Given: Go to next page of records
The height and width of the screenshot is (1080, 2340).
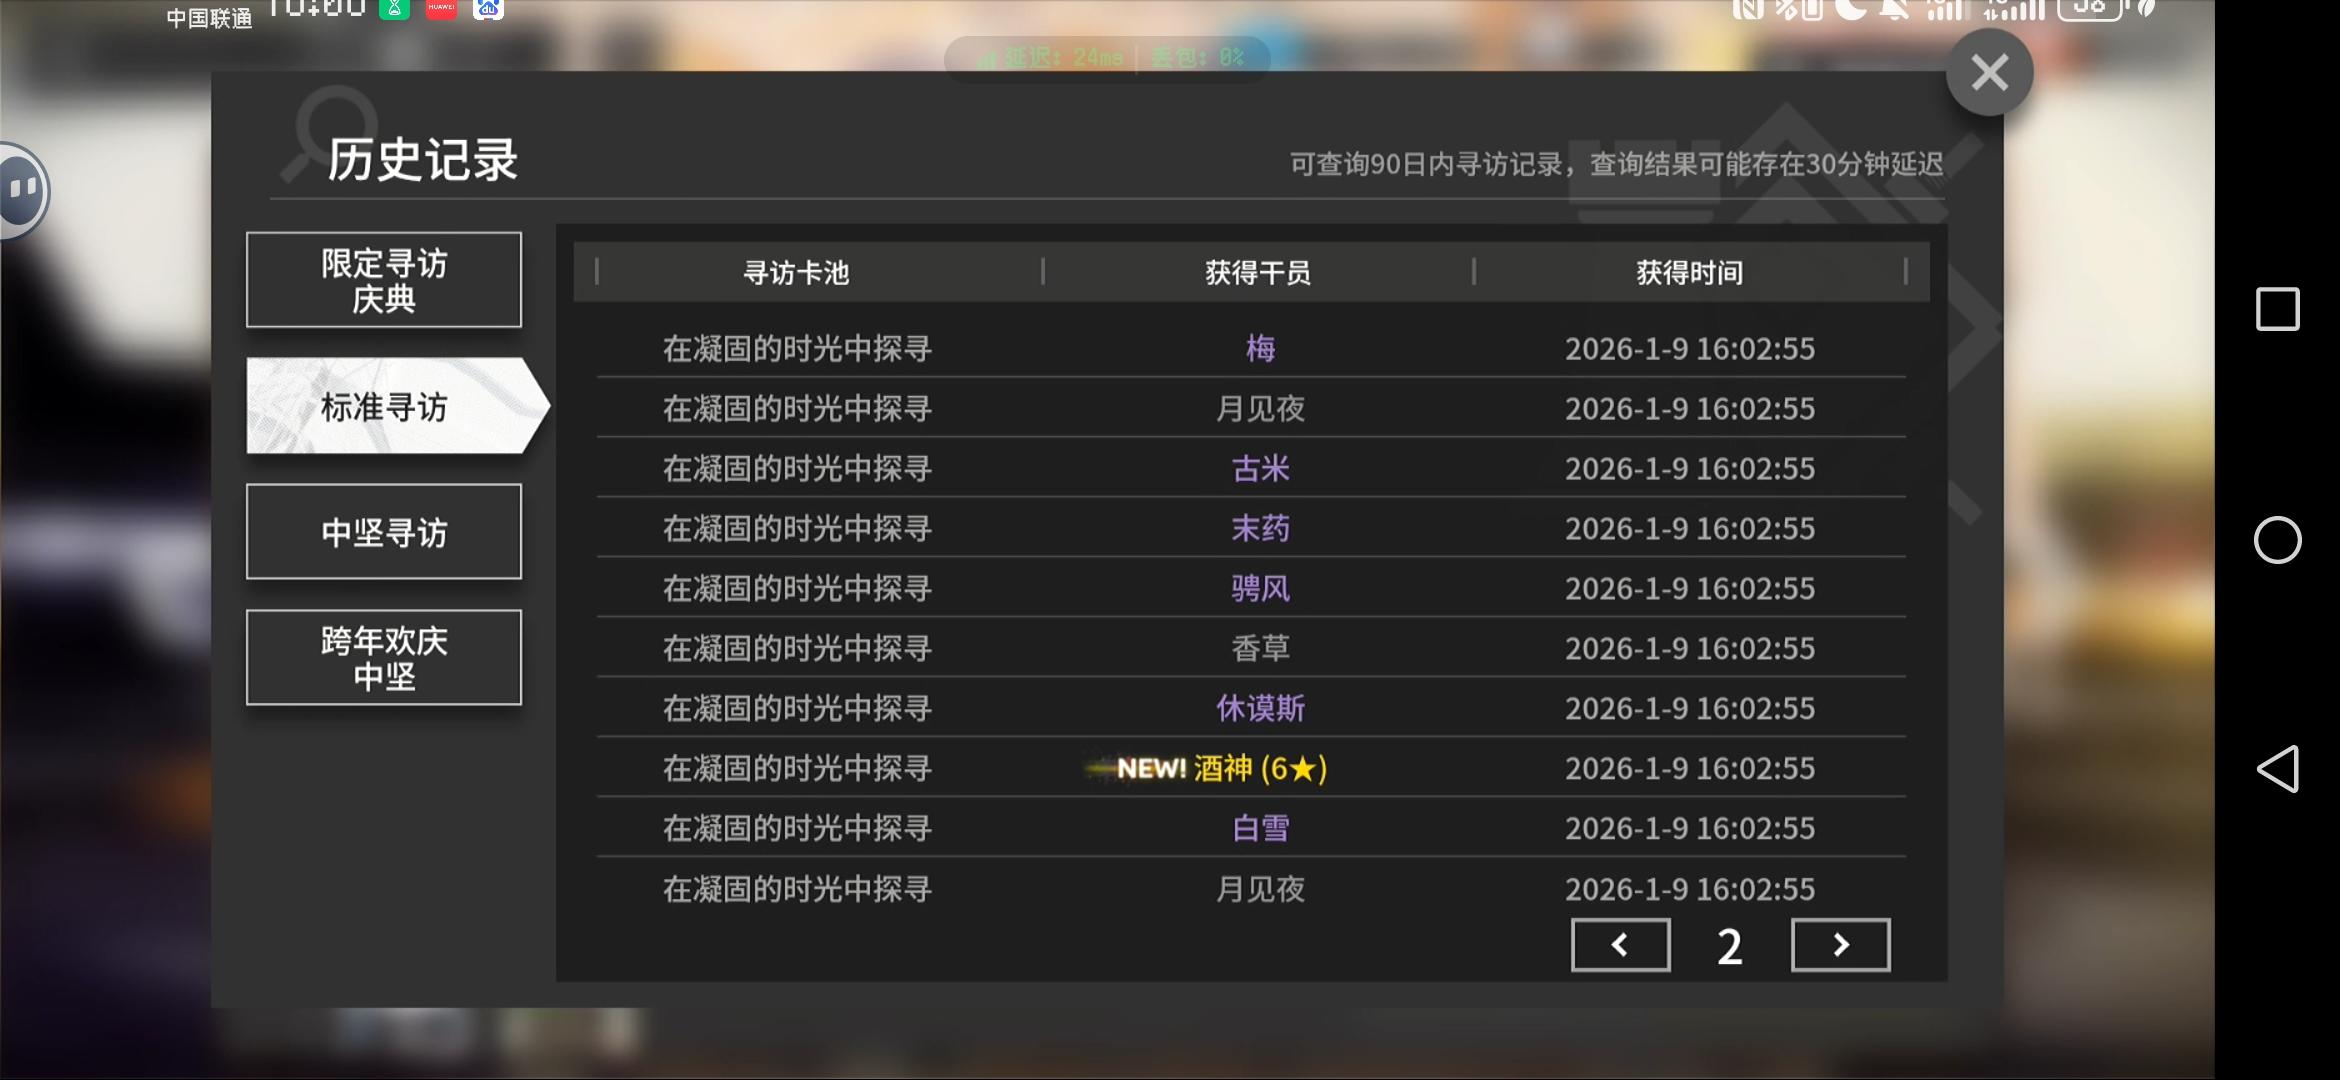Looking at the screenshot, I should 1840,945.
